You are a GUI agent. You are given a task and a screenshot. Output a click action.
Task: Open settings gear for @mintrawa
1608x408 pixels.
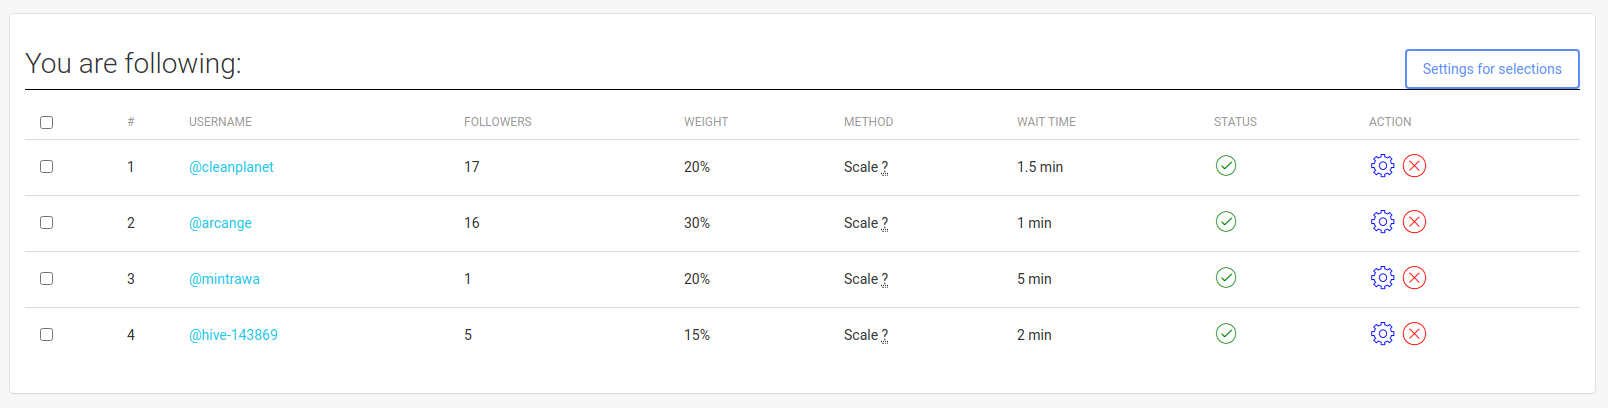[x=1382, y=278]
